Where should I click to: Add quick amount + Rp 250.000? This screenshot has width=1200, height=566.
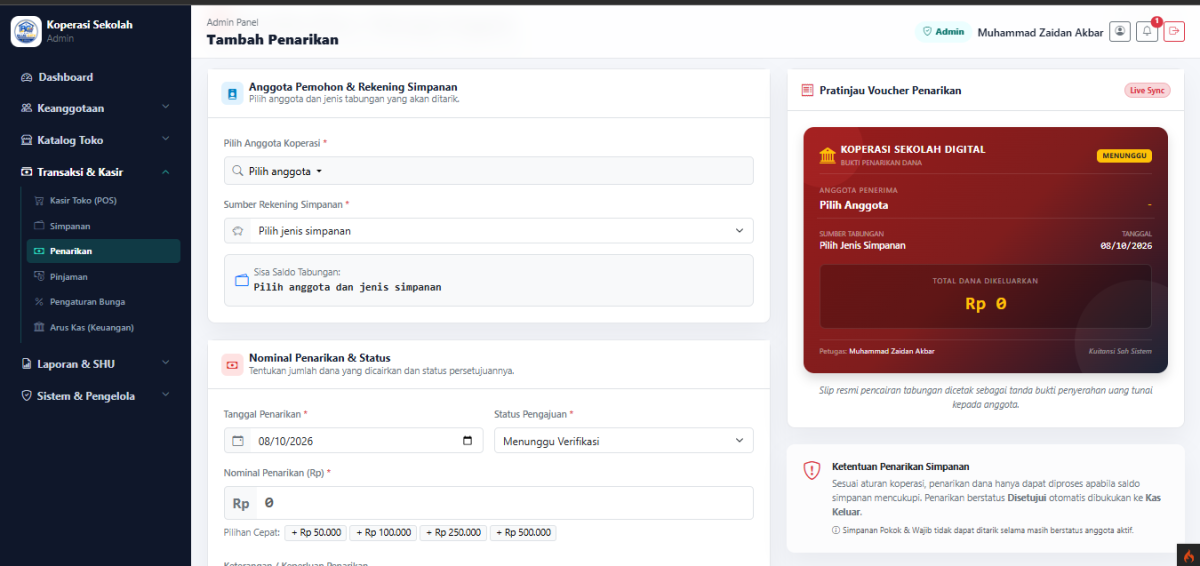click(453, 533)
